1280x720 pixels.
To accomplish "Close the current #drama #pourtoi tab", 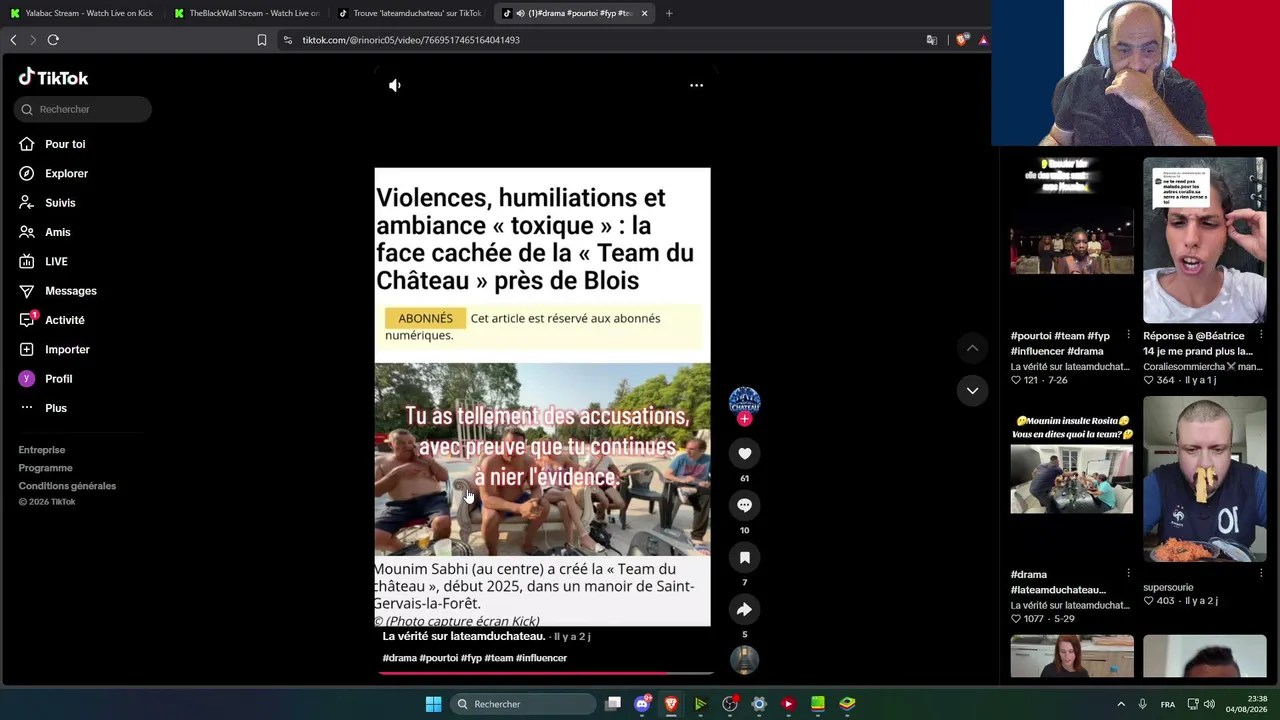I will (x=644, y=13).
